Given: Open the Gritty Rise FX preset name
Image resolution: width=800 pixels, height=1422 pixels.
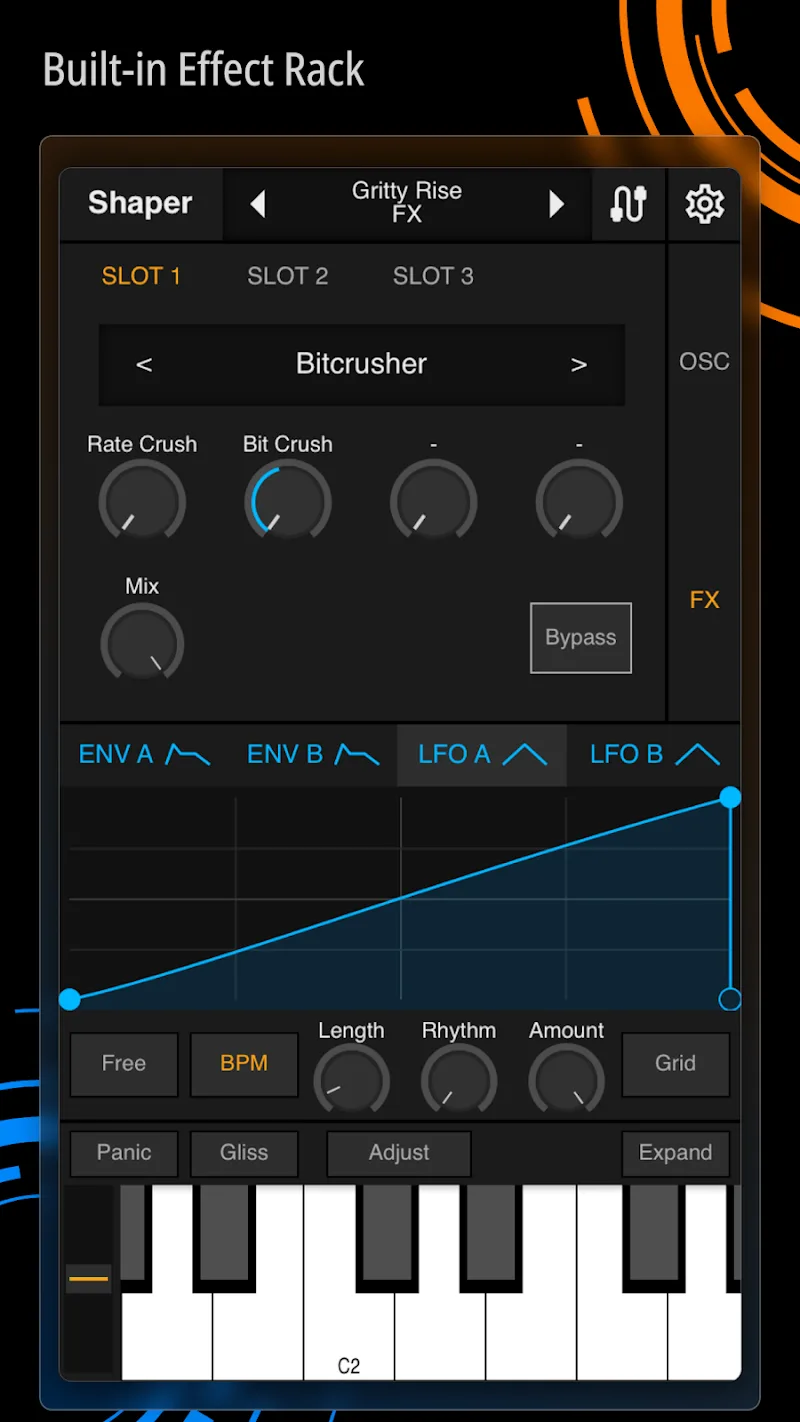Looking at the screenshot, I should coord(407,202).
